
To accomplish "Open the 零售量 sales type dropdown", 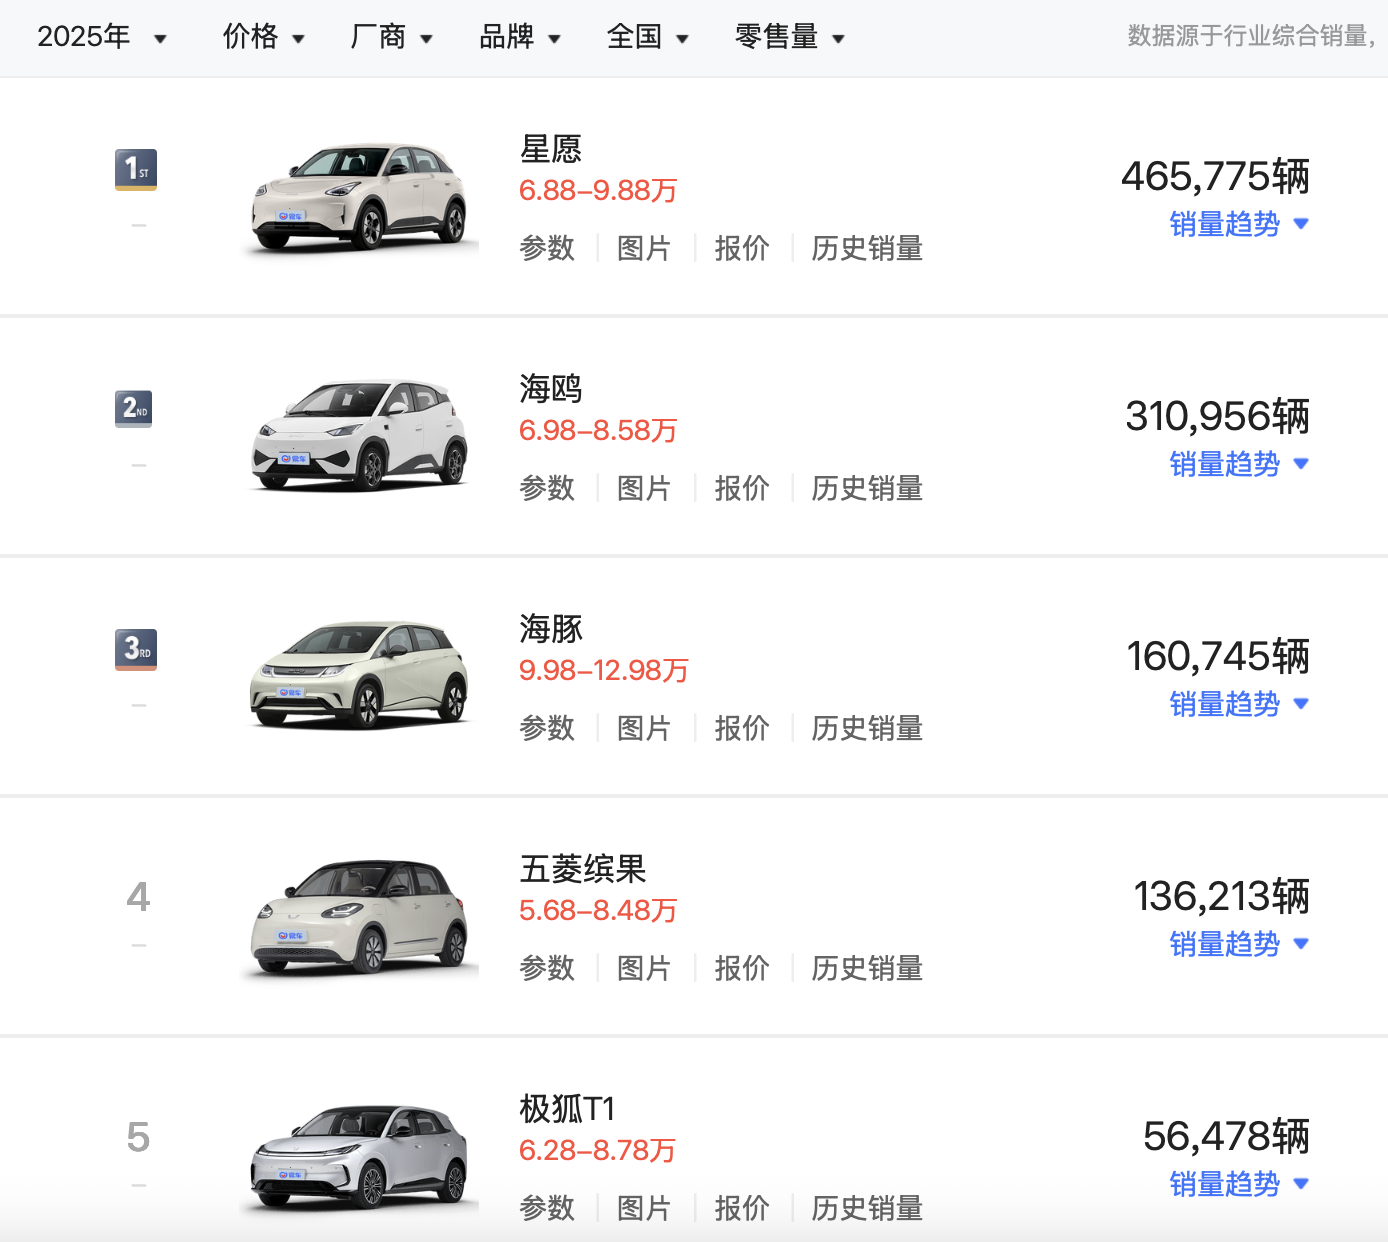I will click(789, 37).
